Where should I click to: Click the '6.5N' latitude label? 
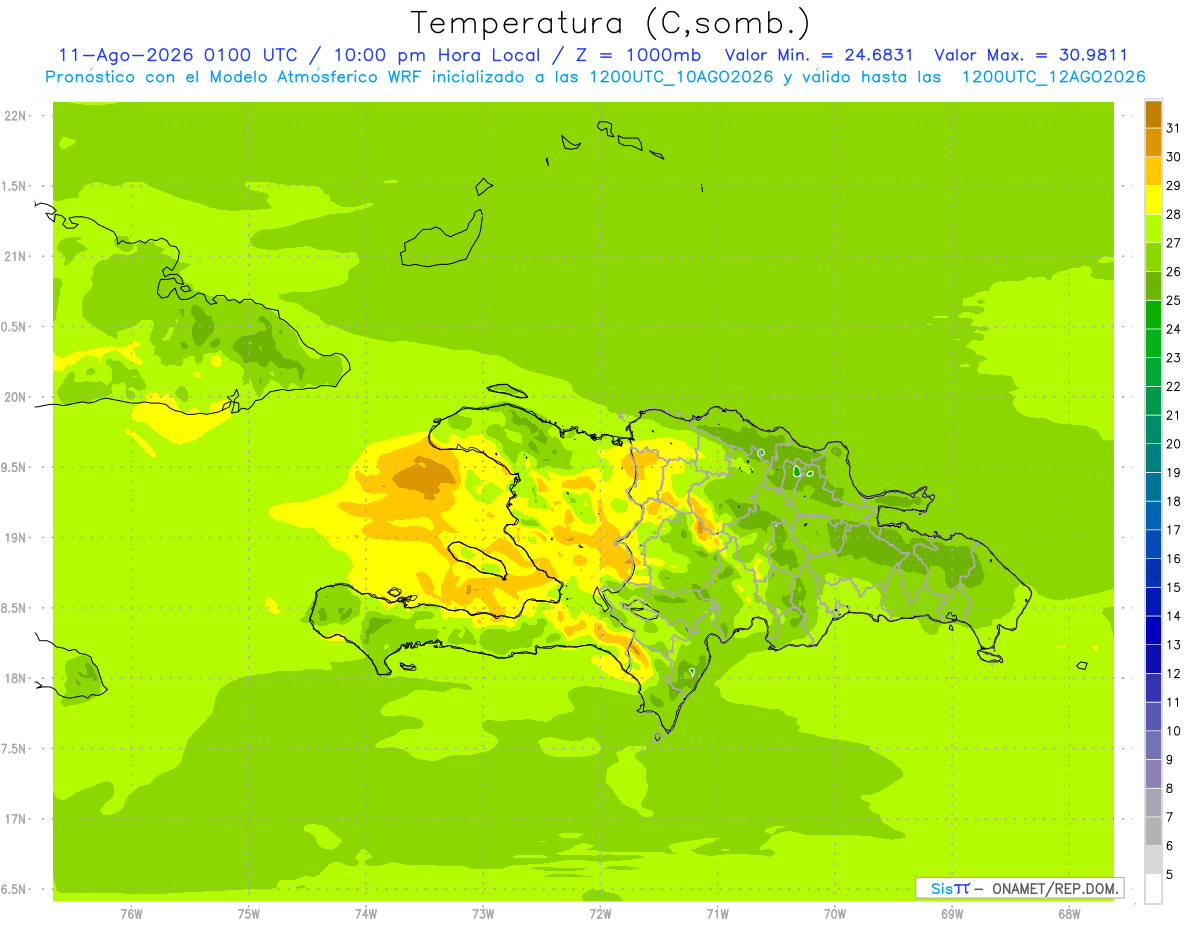tap(14, 889)
